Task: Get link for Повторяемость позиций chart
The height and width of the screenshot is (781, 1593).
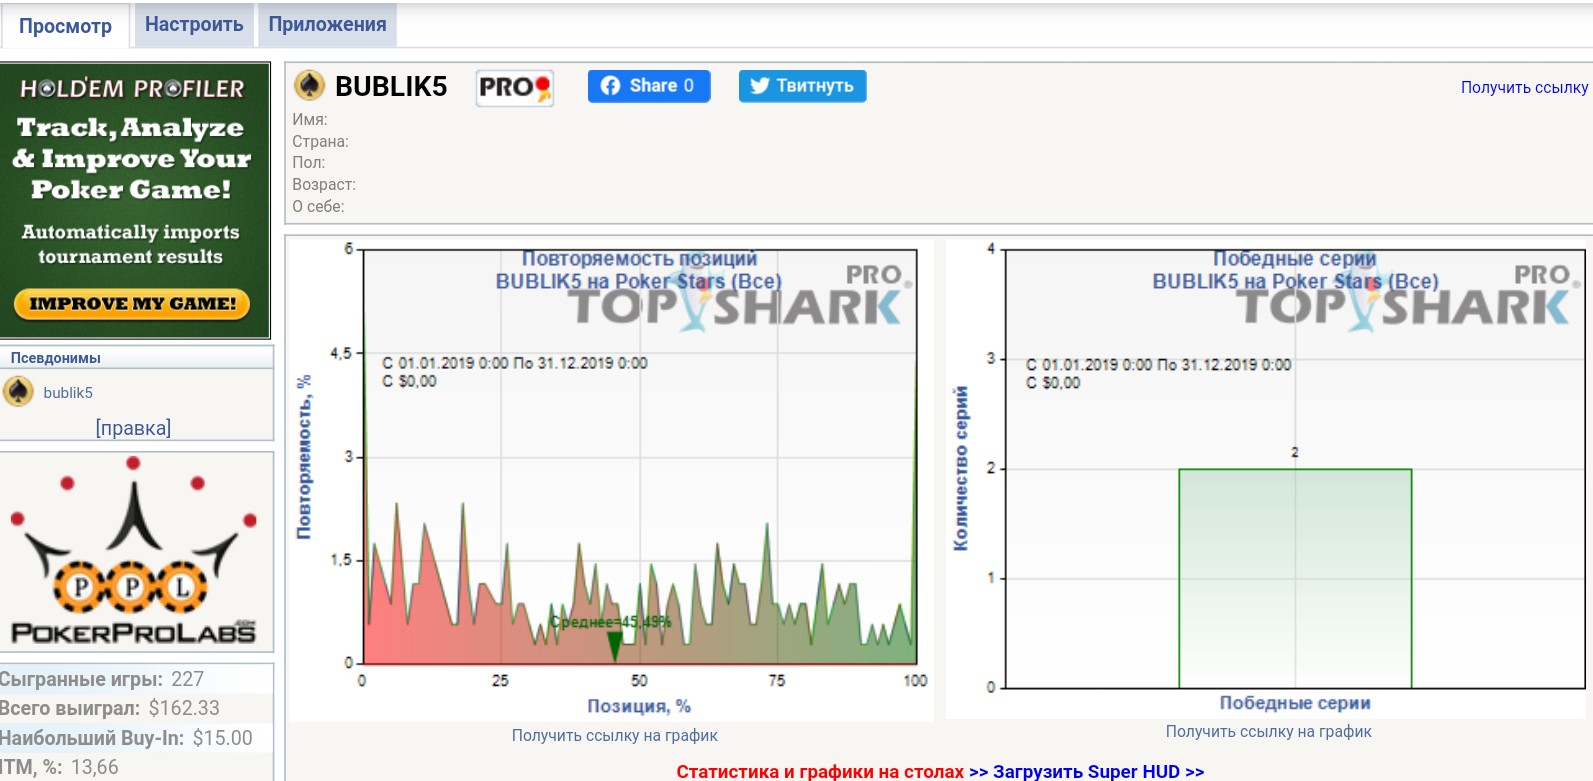Action: pos(614,736)
